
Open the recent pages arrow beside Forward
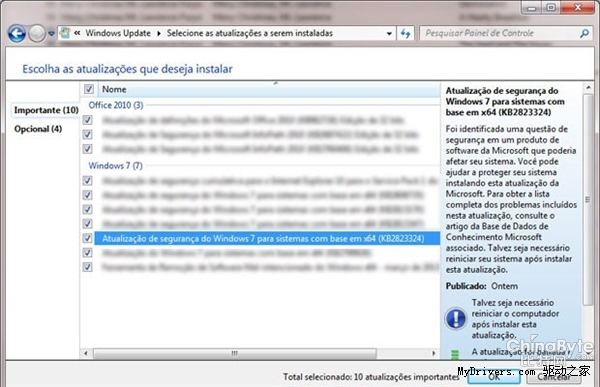tap(51, 34)
